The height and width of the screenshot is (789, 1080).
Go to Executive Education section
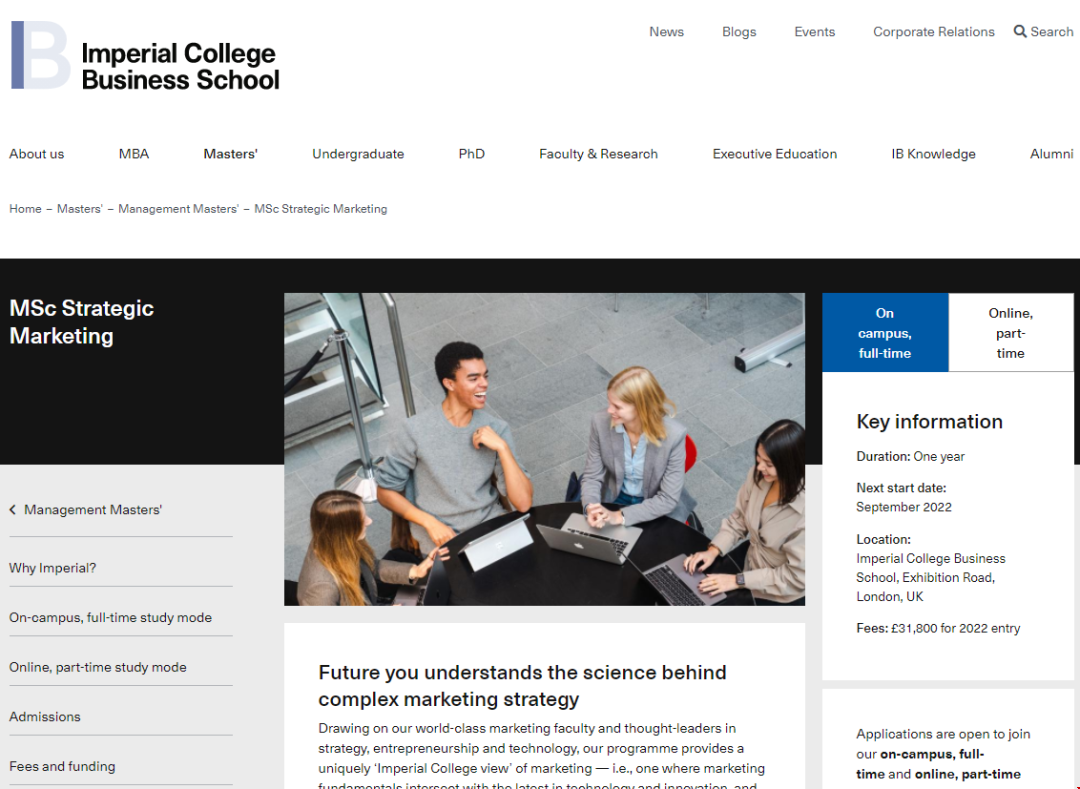774,154
